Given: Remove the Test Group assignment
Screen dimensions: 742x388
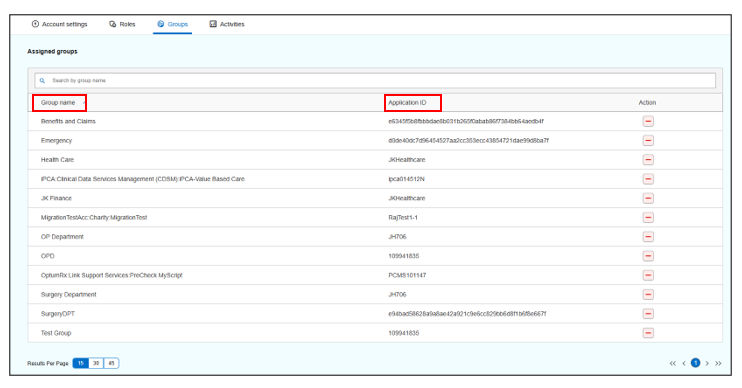Looking at the screenshot, I should pos(648,333).
